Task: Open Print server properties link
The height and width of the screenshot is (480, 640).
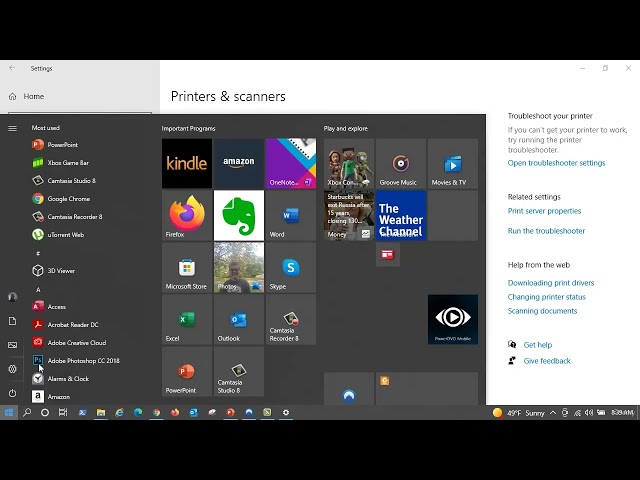Action: (x=544, y=211)
